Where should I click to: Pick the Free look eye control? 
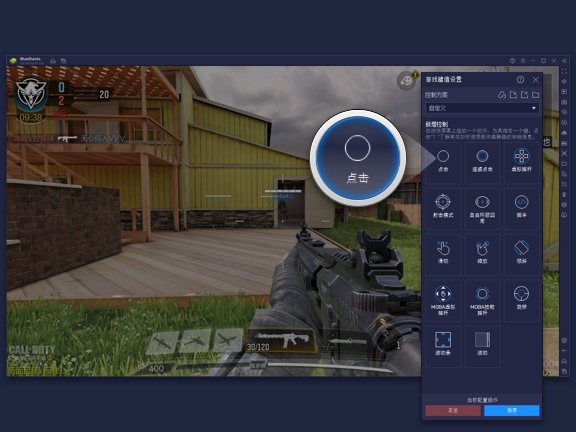482,208
